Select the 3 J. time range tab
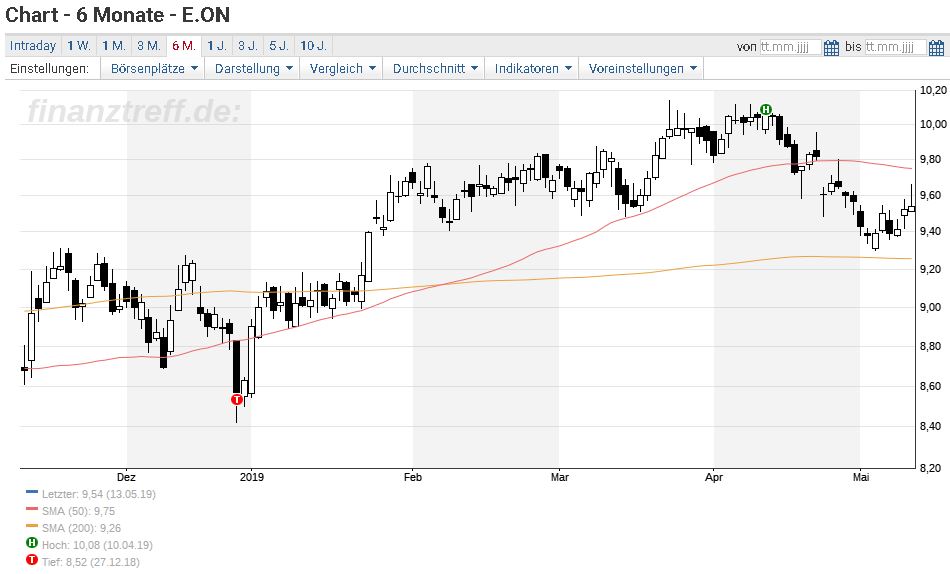 247,46
